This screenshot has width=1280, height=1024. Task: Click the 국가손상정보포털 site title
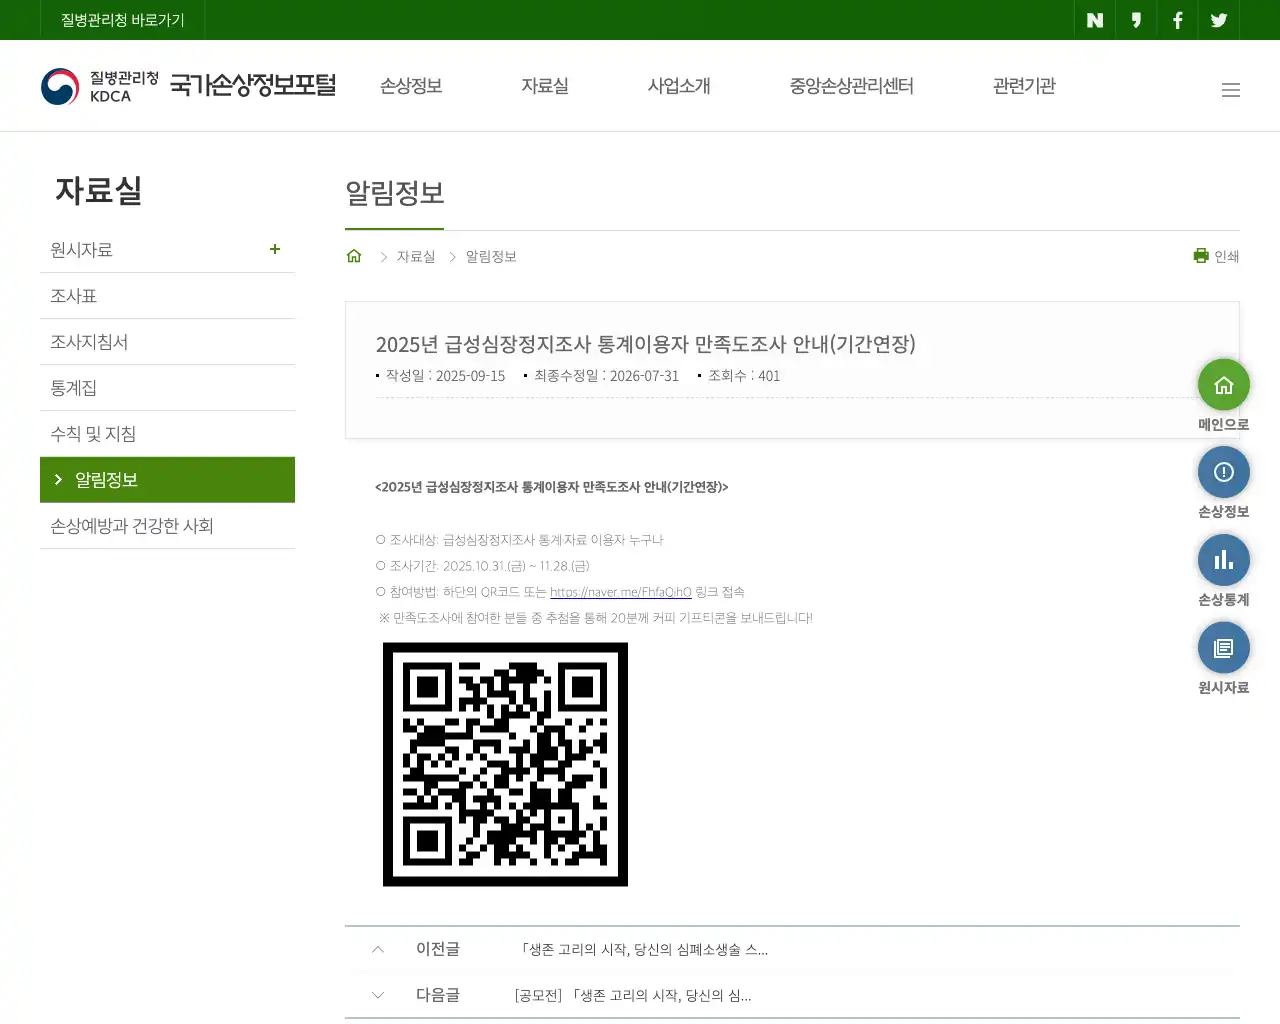click(253, 85)
